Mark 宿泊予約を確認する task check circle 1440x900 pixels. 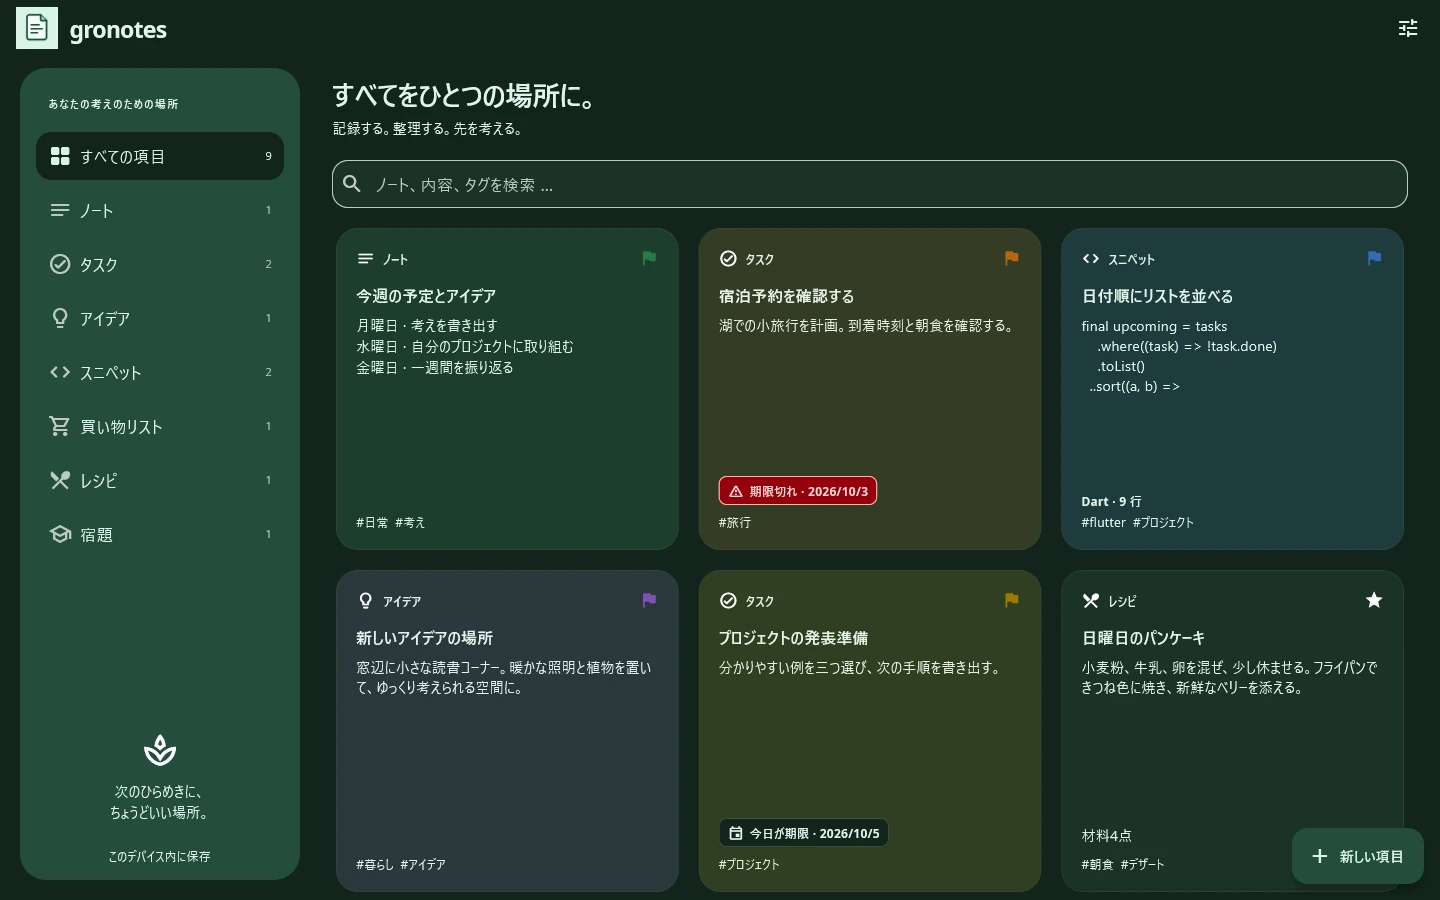point(728,259)
